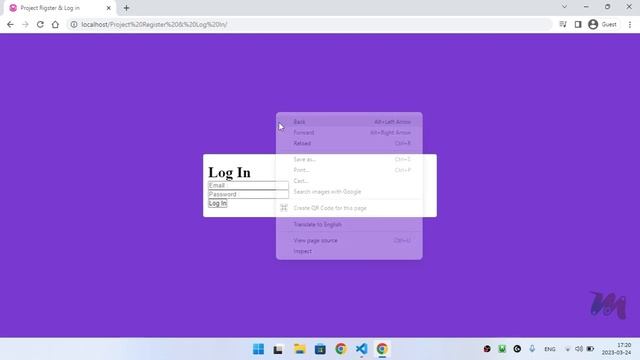Switch to the active Chrome taskbar icon
640x360 pixels.
(x=382, y=349)
